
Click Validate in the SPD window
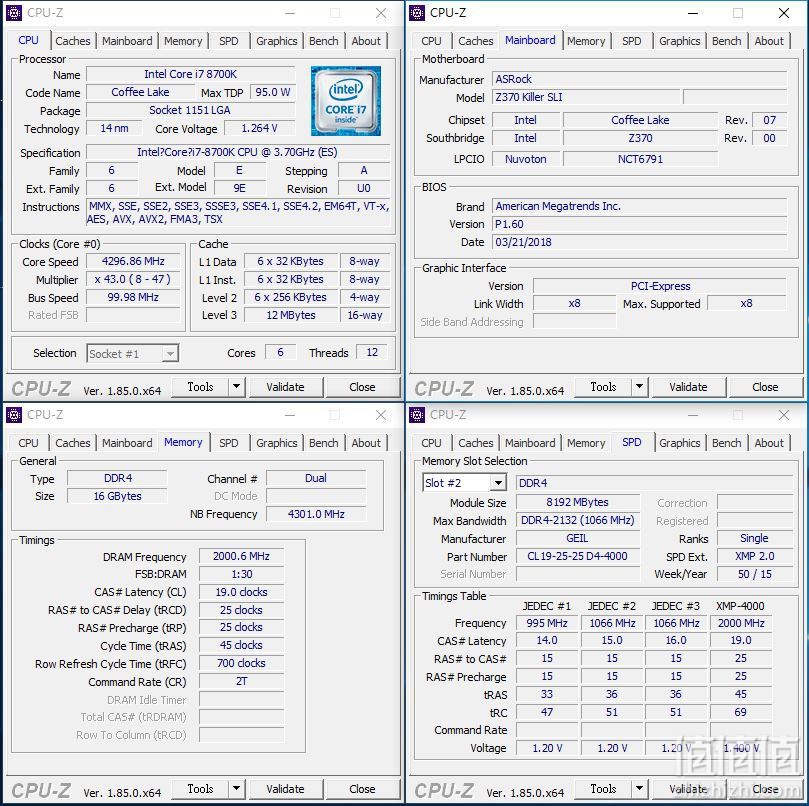click(x=688, y=789)
